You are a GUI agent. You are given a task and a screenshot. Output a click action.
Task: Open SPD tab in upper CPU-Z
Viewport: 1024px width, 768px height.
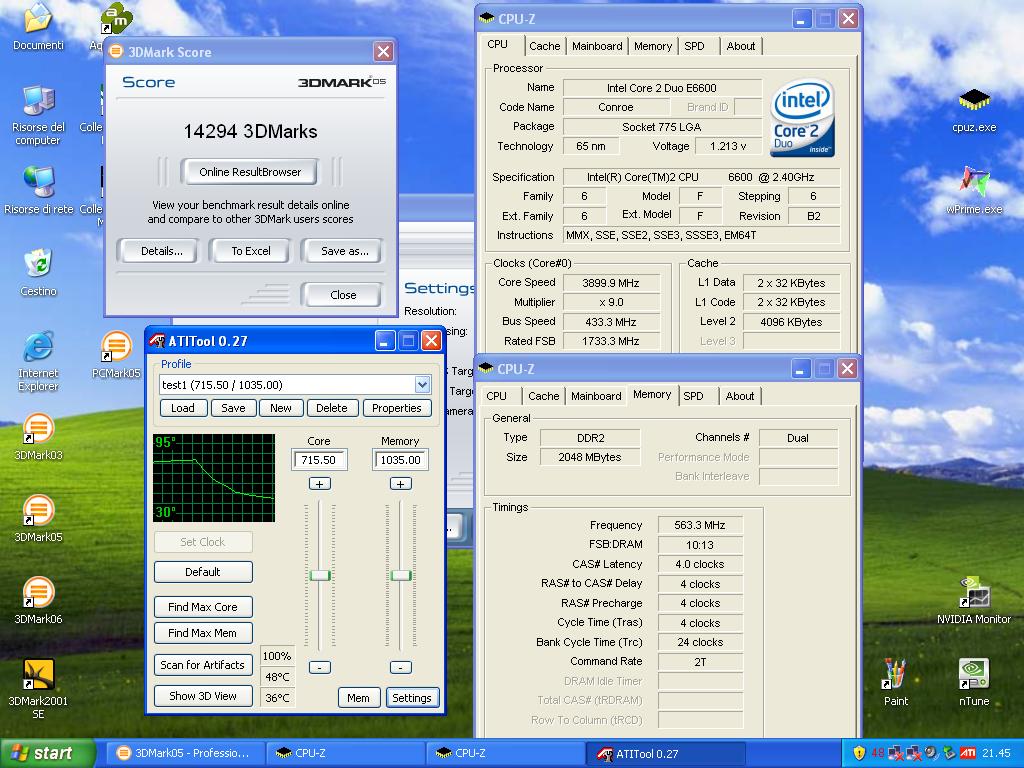(x=694, y=46)
